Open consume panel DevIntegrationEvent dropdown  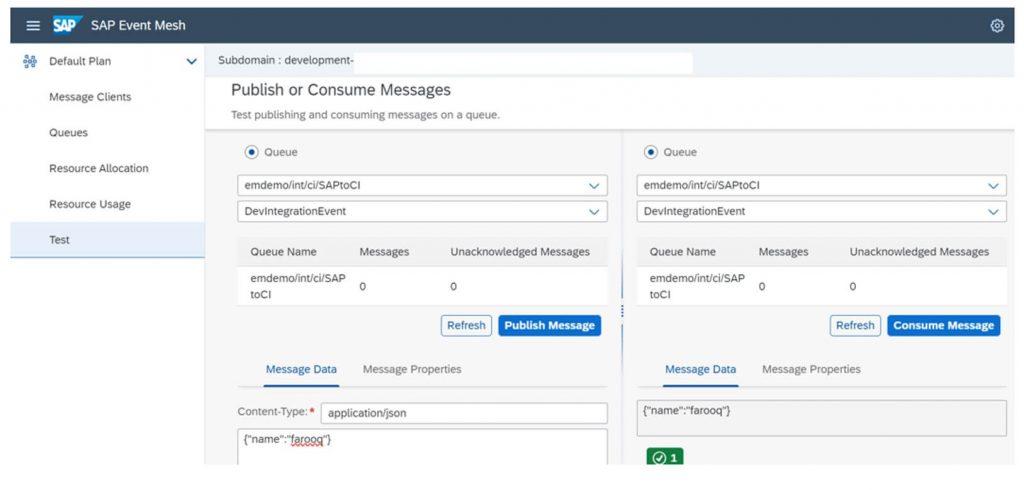coord(822,212)
